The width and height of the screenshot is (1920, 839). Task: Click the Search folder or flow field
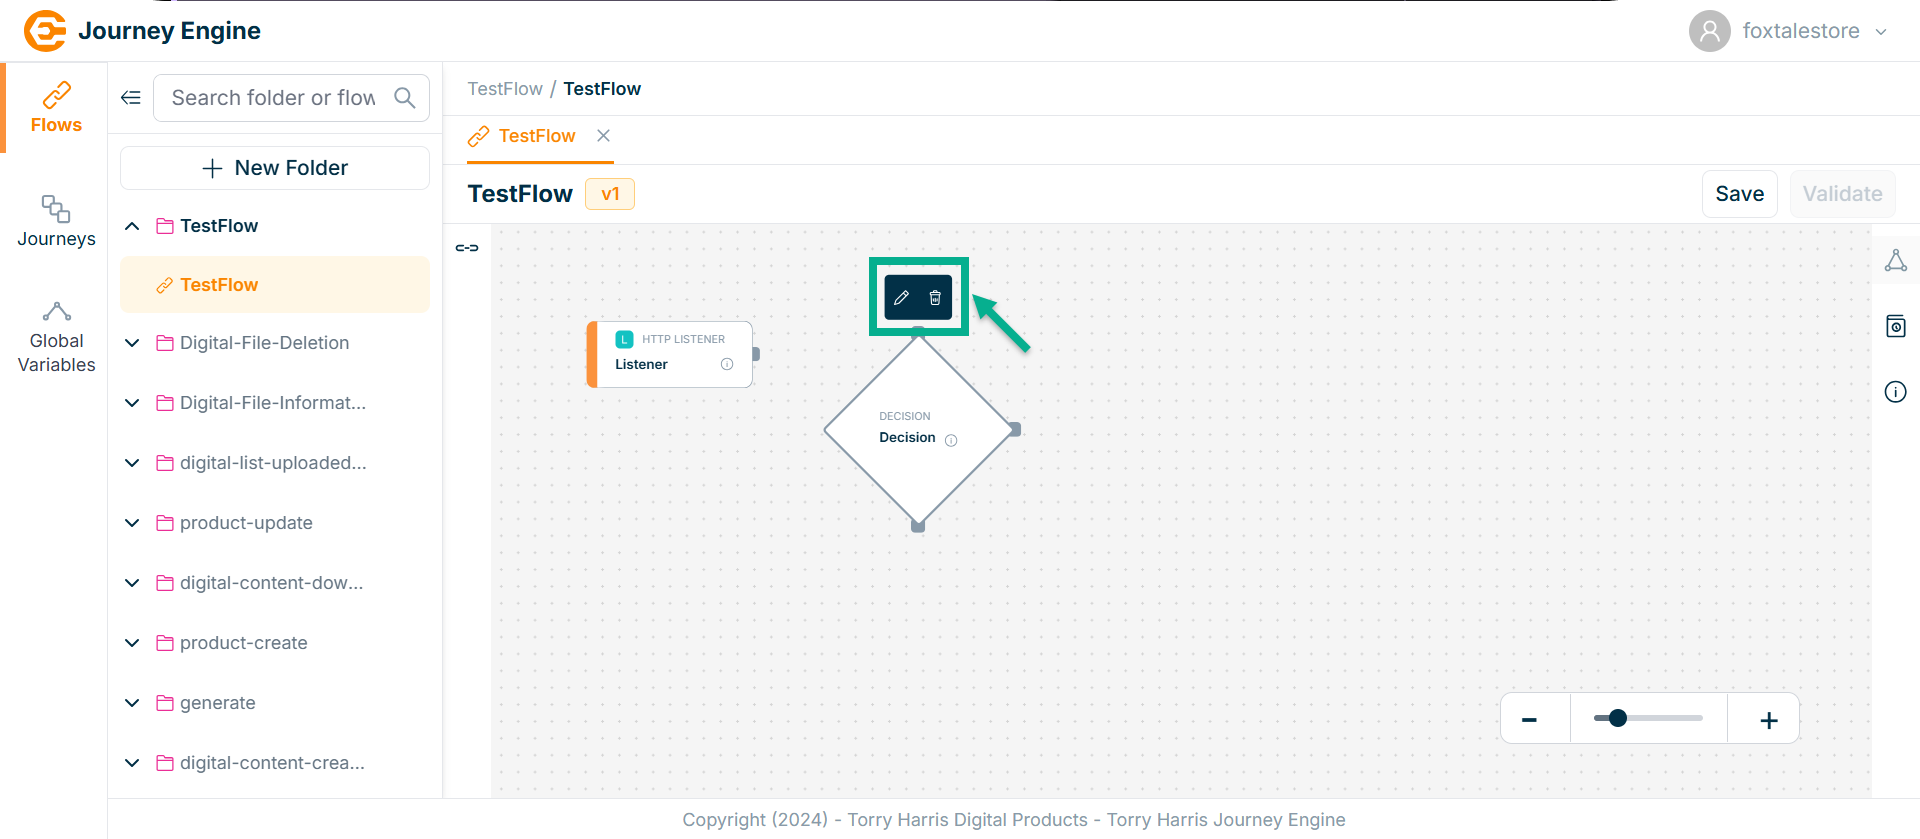point(273,97)
